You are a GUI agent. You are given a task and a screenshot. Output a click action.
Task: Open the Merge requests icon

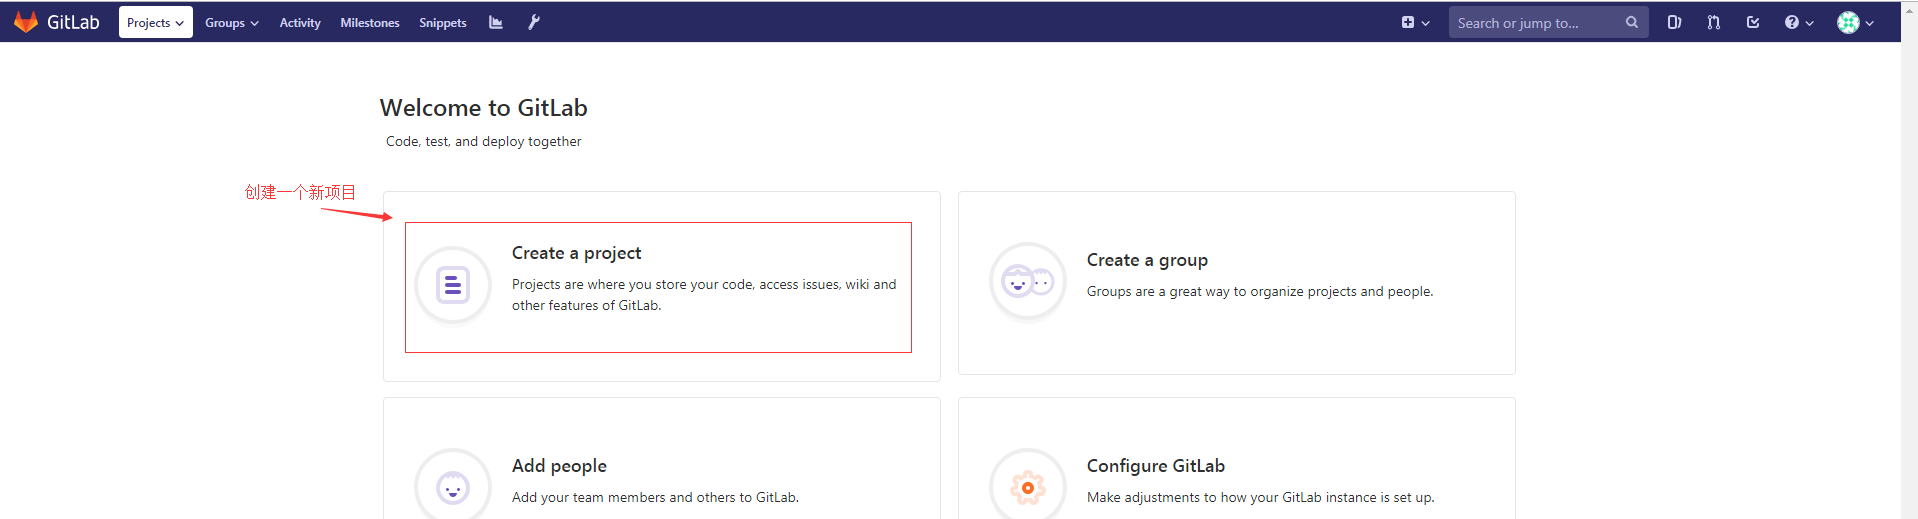click(x=1714, y=22)
